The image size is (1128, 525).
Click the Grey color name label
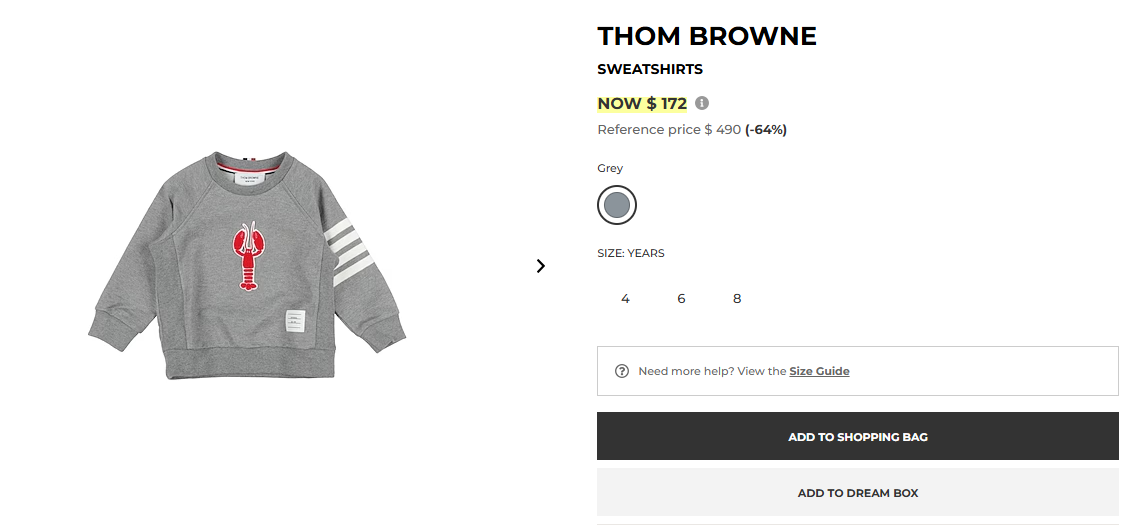610,168
